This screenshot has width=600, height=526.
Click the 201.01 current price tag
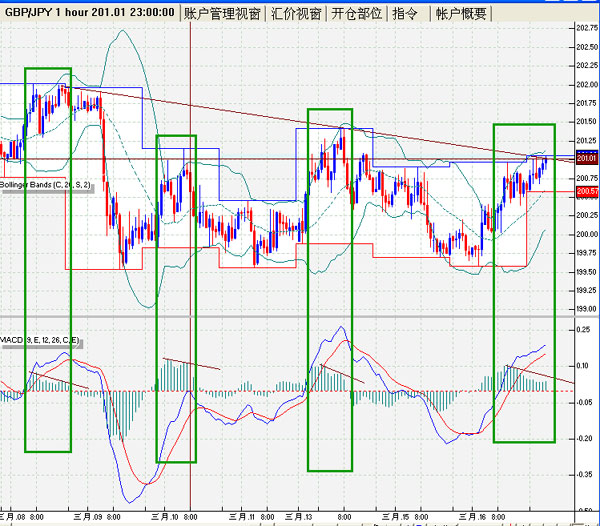pyautogui.click(x=587, y=158)
